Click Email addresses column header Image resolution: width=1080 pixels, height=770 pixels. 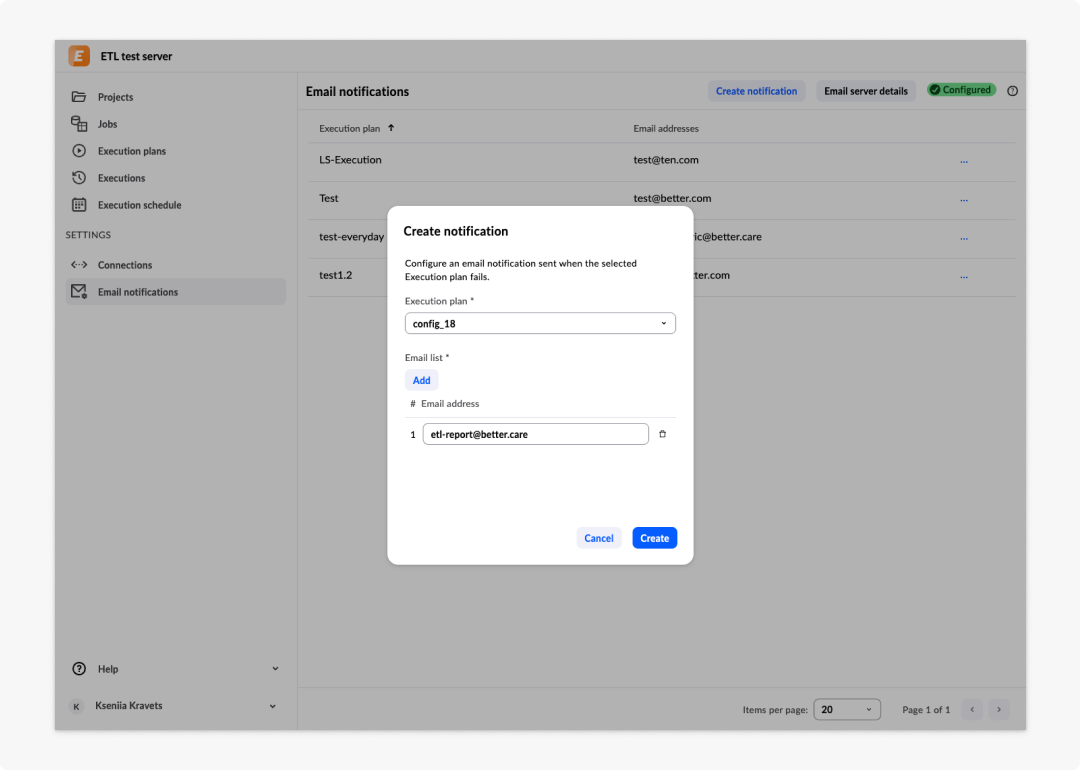point(665,129)
